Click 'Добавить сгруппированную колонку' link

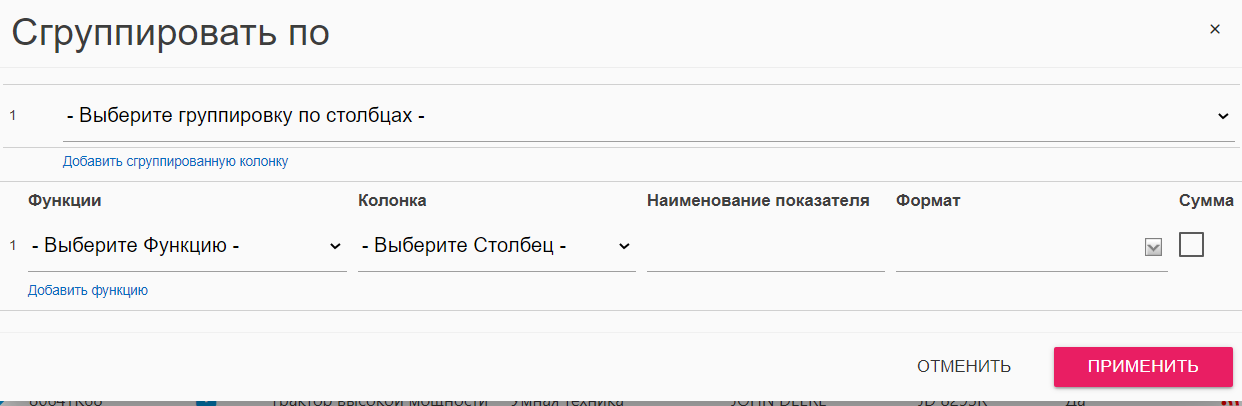[x=175, y=161]
